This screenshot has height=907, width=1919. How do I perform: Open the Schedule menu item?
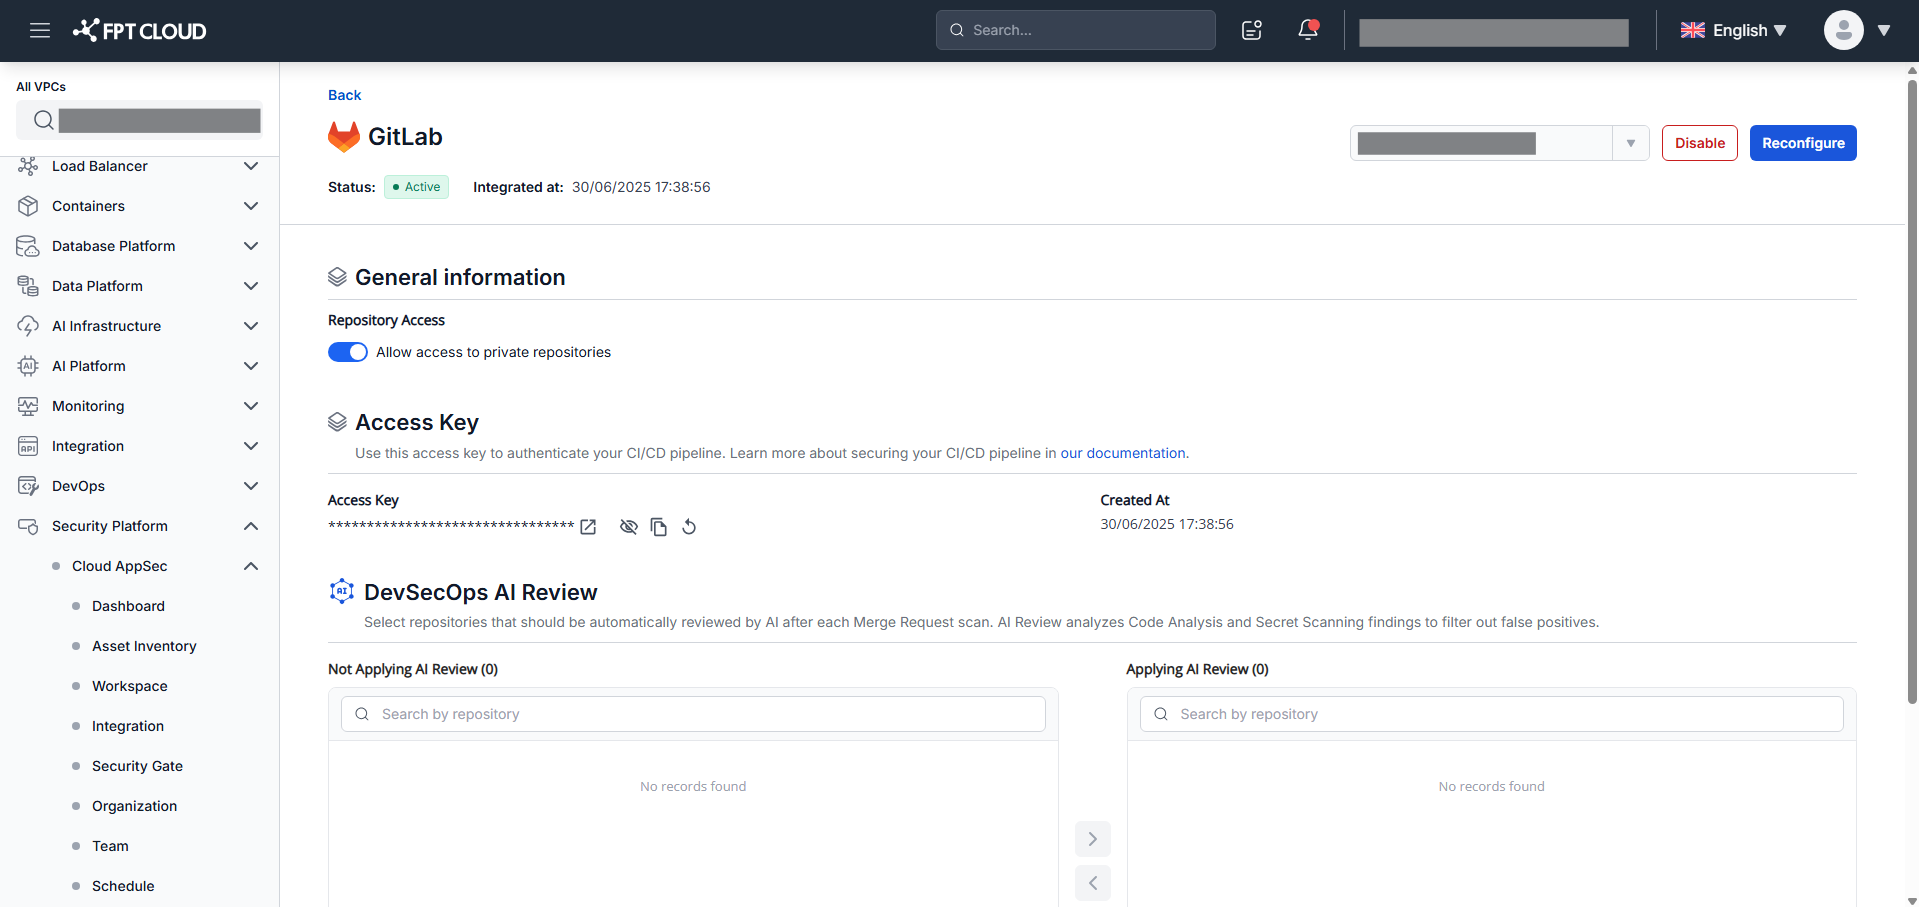(x=123, y=886)
